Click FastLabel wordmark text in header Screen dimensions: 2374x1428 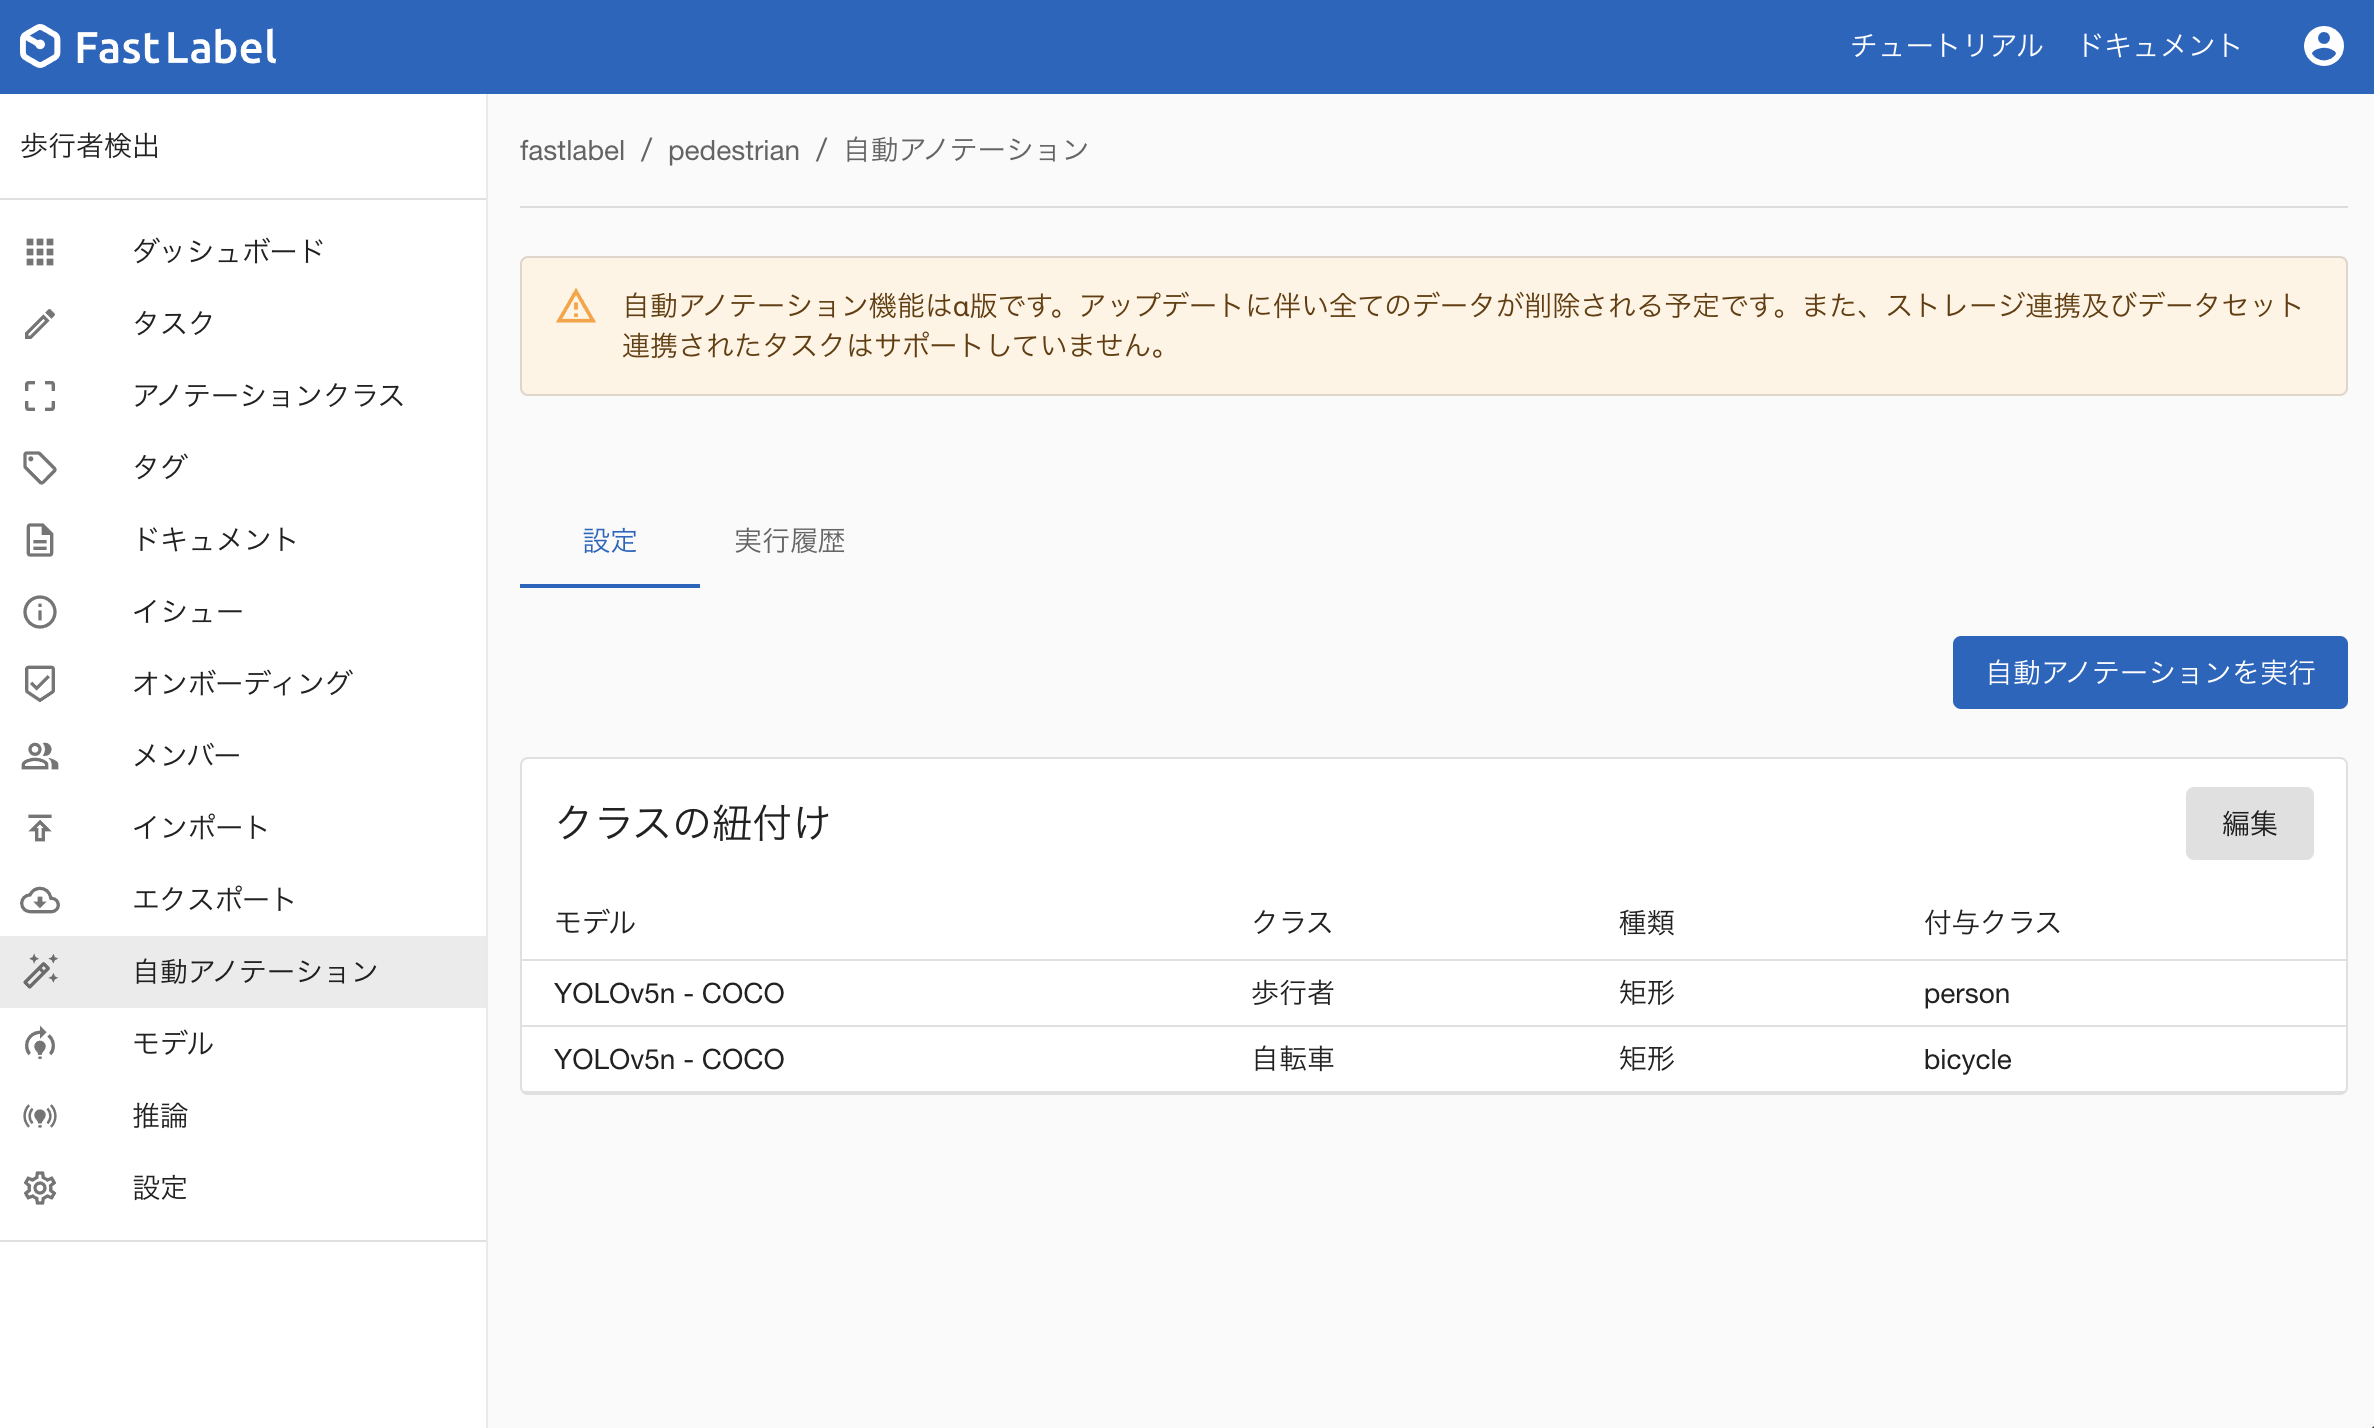click(x=176, y=47)
